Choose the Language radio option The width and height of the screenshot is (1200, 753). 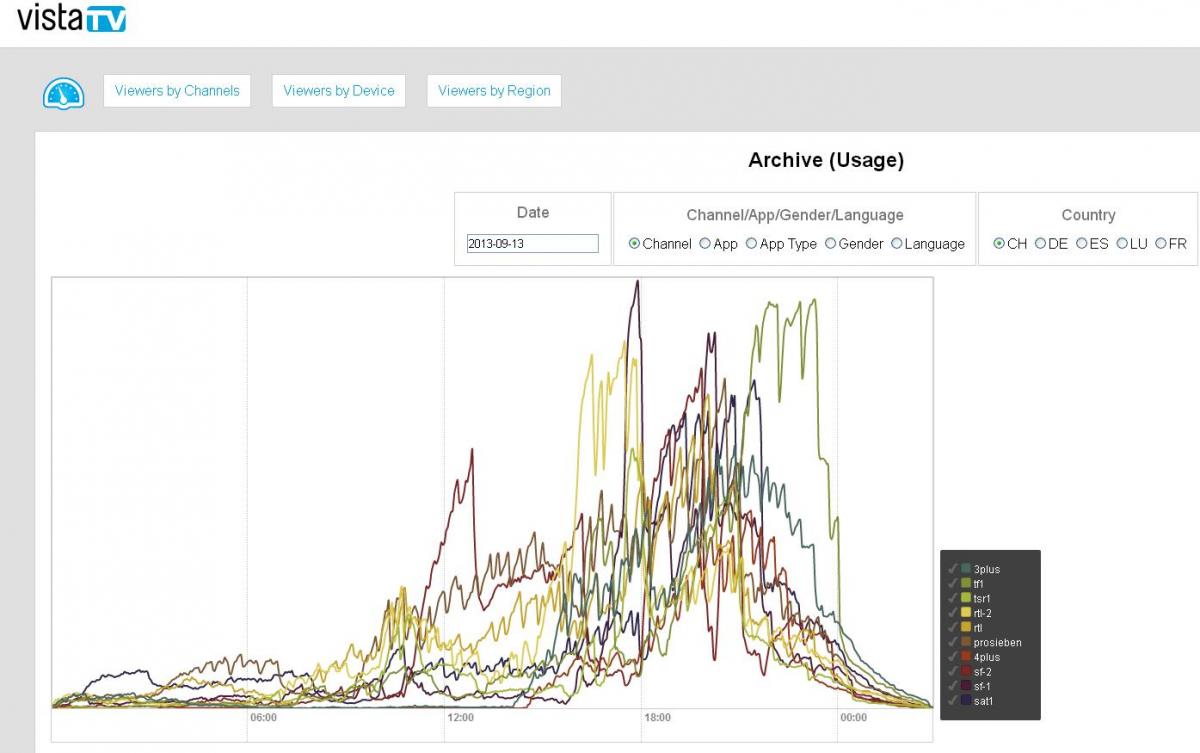pos(897,244)
